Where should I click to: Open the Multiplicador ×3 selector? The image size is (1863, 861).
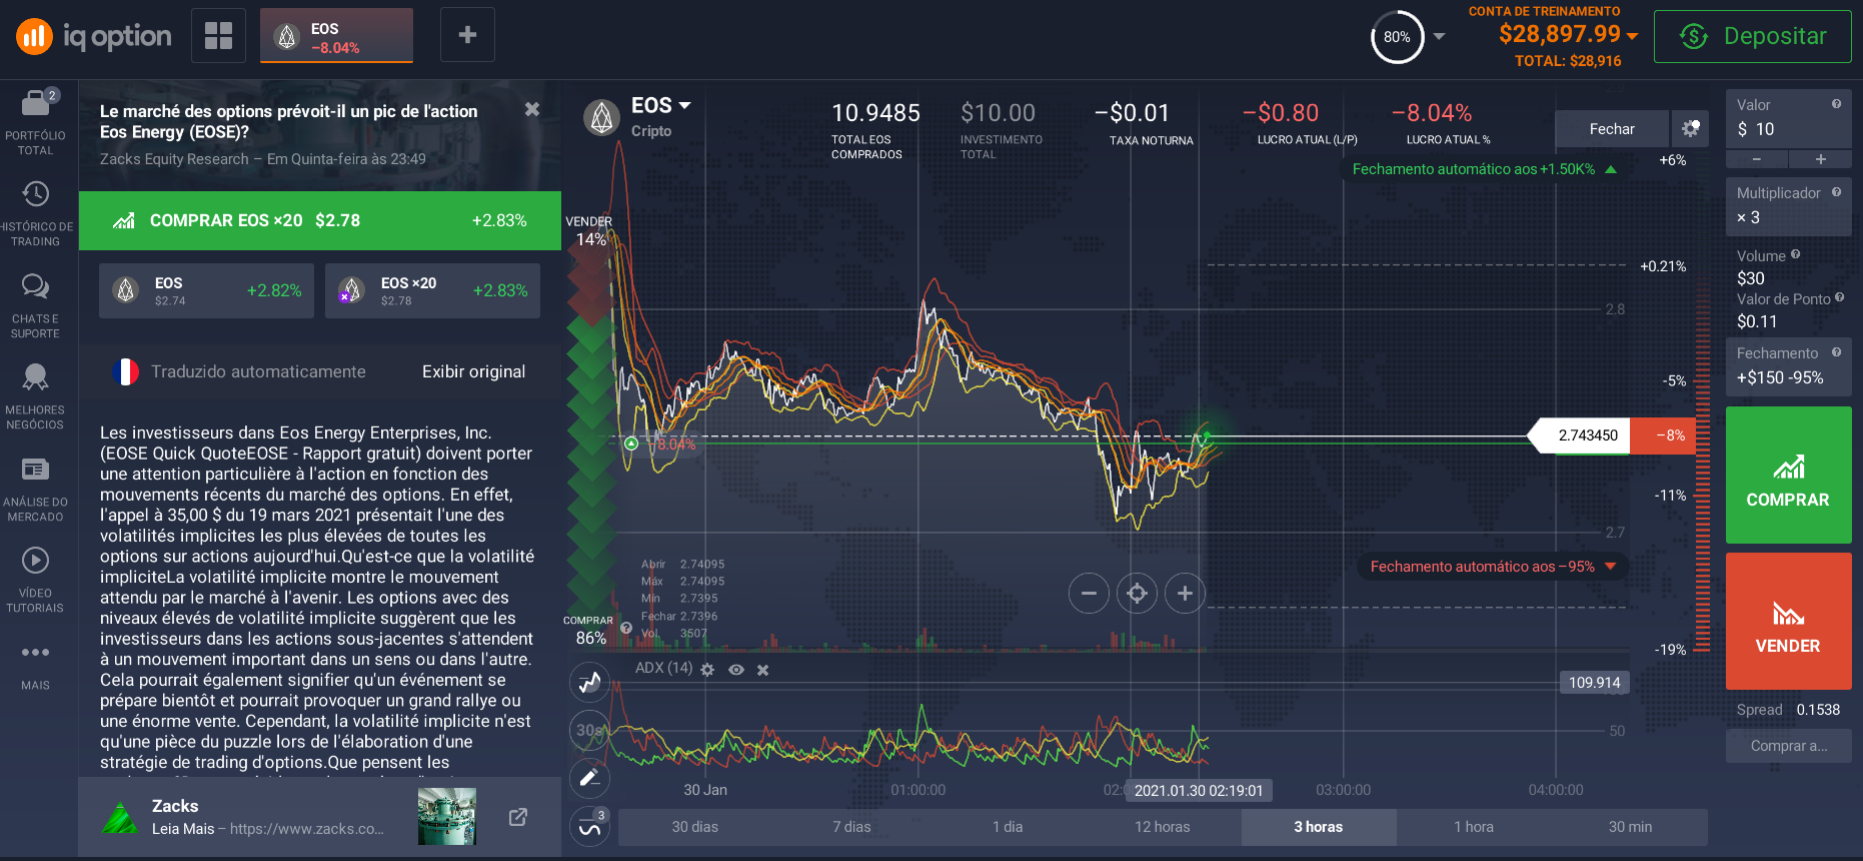coord(1788,206)
